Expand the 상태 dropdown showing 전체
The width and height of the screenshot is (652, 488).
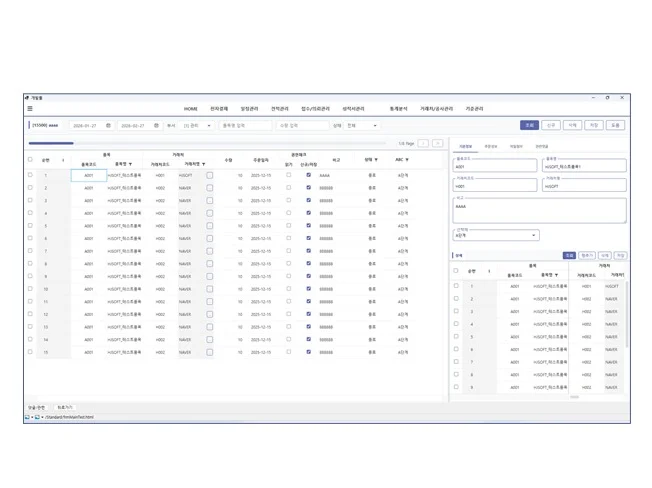coord(361,126)
